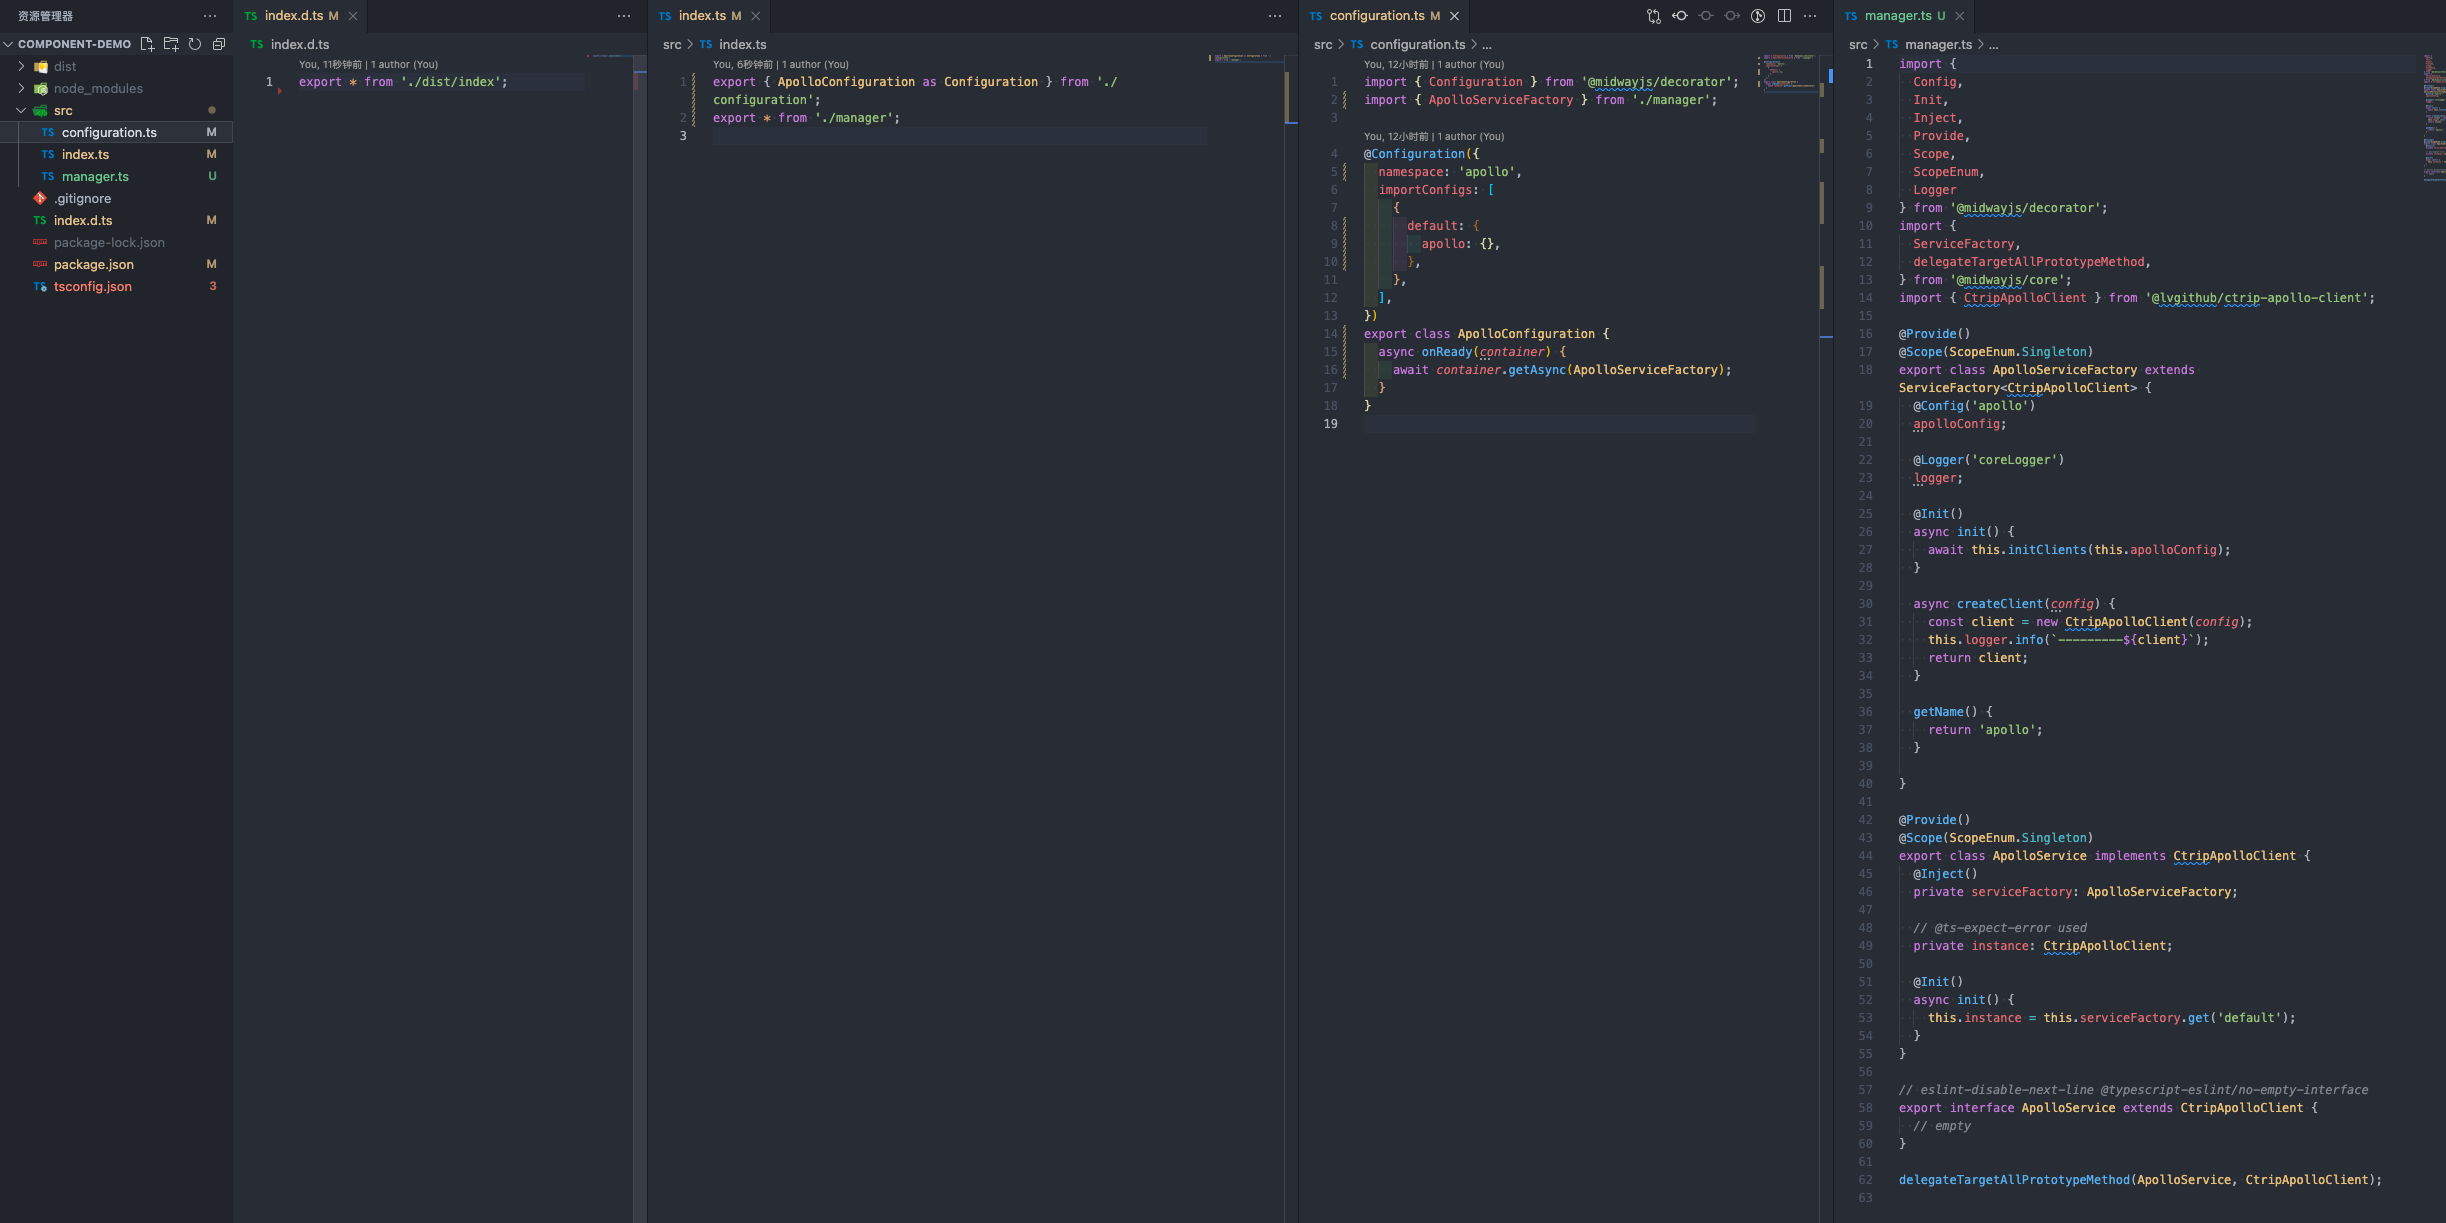Open previous revision of configuration.ts
The width and height of the screenshot is (2446, 1223).
click(1680, 16)
